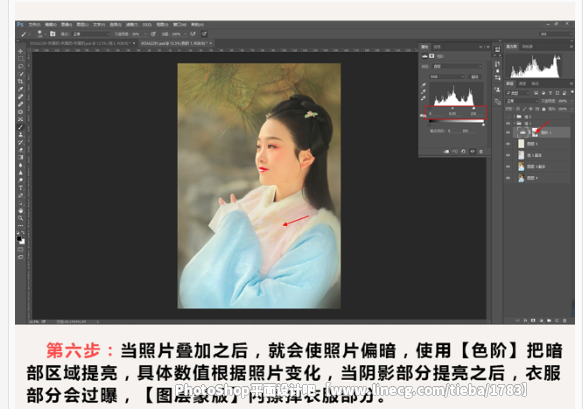The width and height of the screenshot is (583, 409).
Task: Click the Auto button in Levels
Action: tap(474, 77)
